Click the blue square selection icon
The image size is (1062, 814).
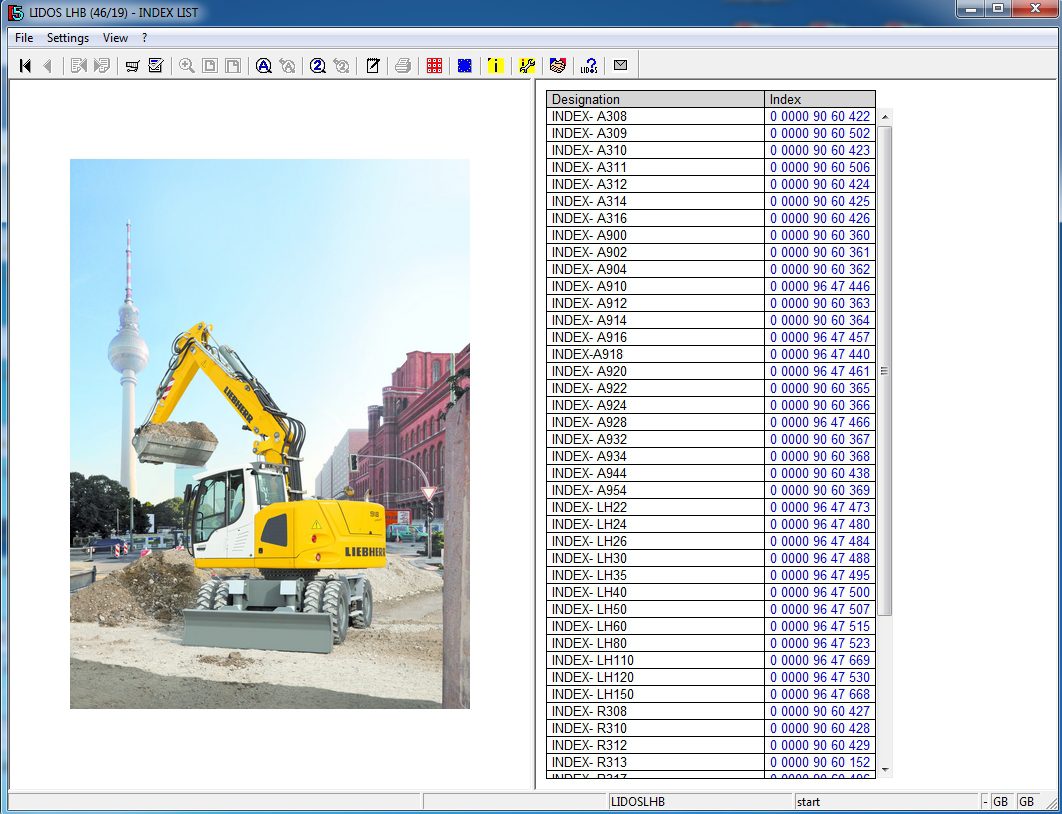click(464, 66)
